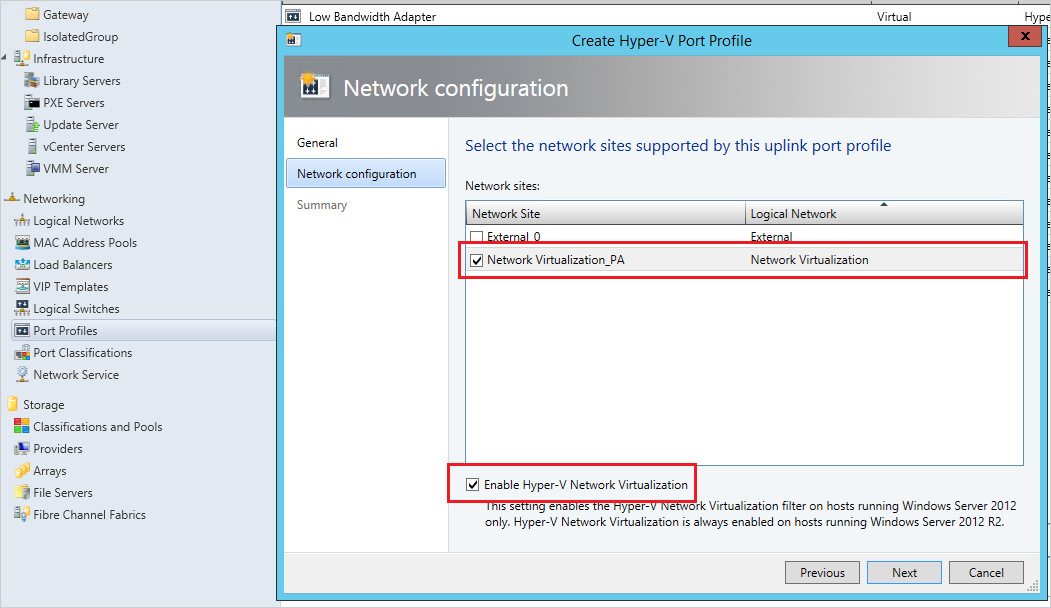Check the External_0 network site checkbox
The image size is (1051, 608).
tap(476, 237)
